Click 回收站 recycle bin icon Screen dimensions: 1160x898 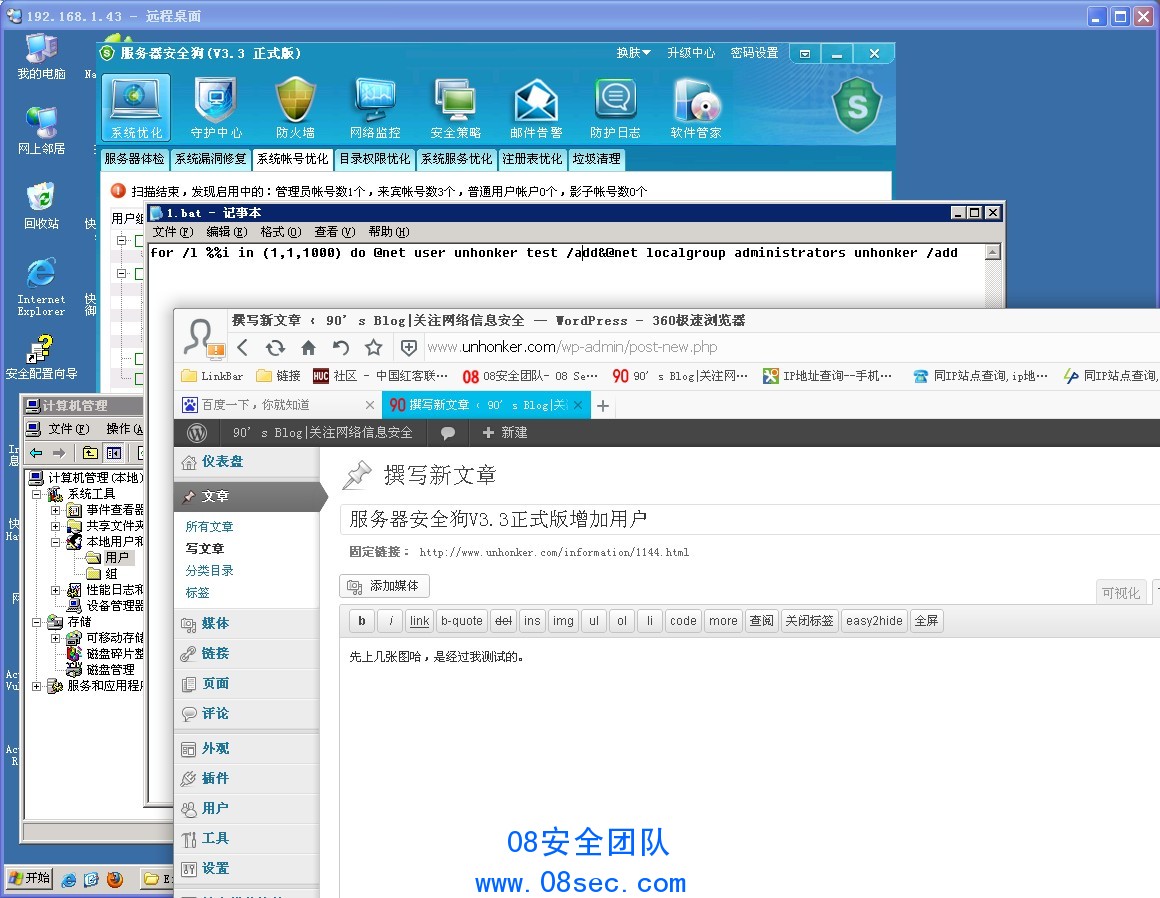41,206
